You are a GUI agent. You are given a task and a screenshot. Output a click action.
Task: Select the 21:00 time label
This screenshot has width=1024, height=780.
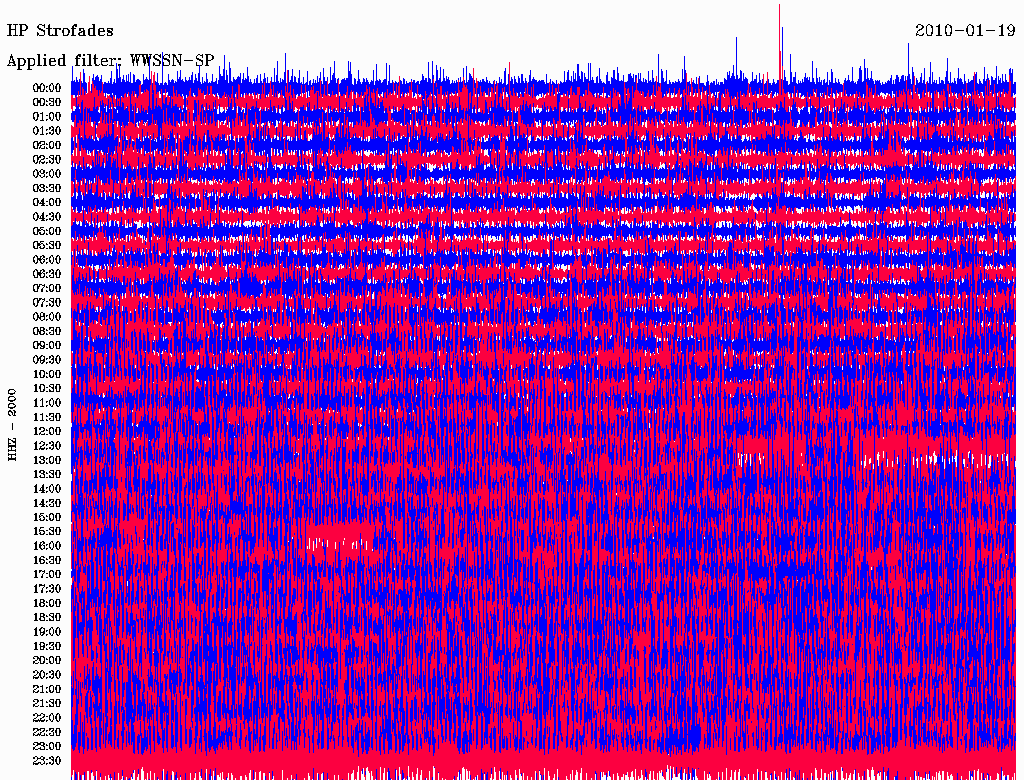pyautogui.click(x=47, y=689)
